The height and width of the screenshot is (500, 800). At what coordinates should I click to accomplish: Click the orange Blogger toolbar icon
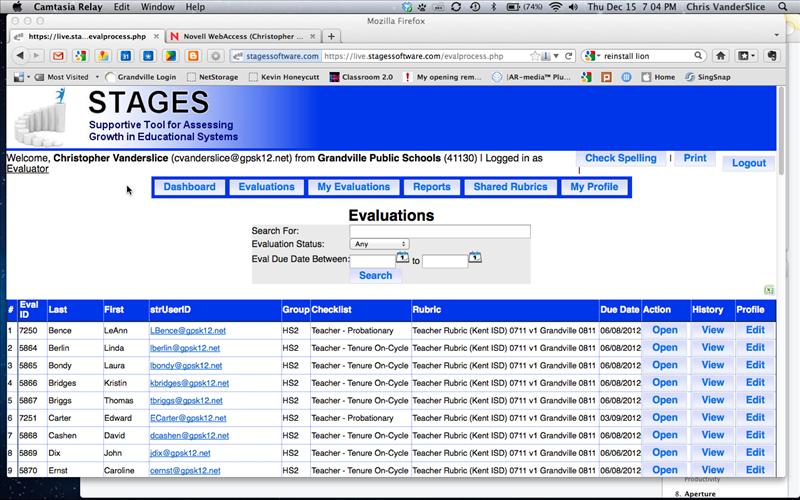[x=193, y=56]
